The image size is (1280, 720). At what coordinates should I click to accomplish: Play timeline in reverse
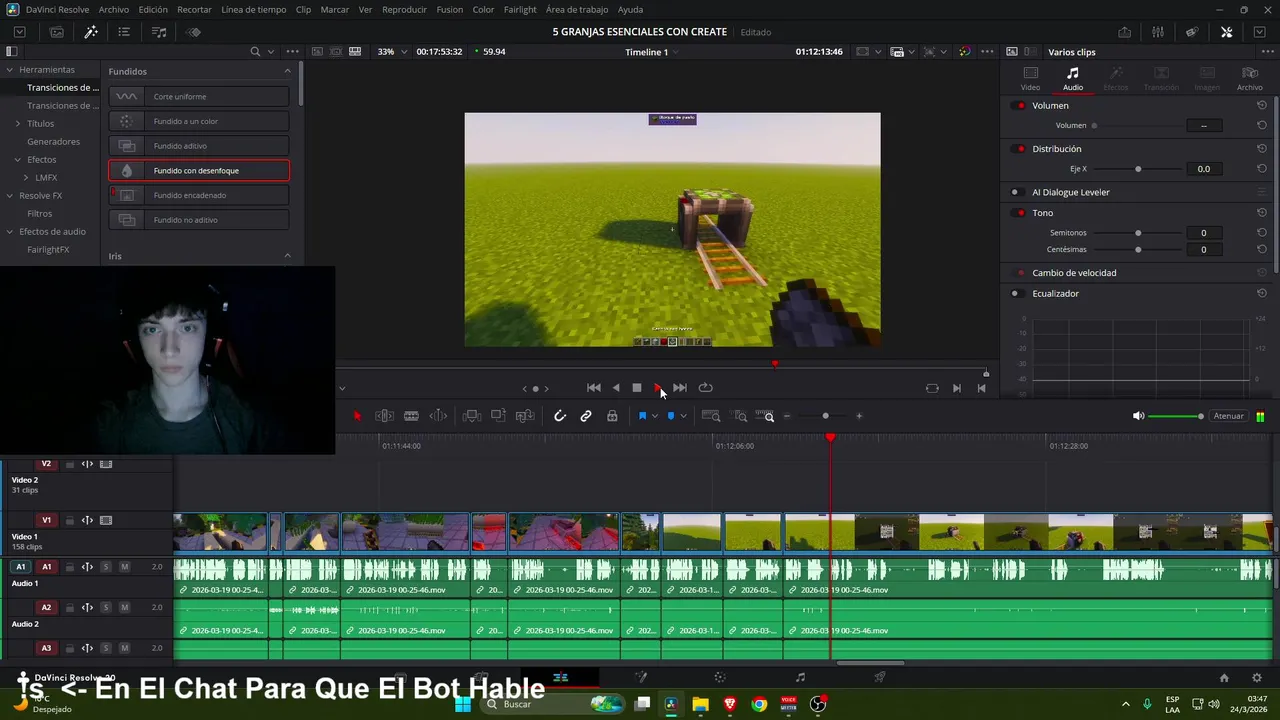pyautogui.click(x=615, y=388)
